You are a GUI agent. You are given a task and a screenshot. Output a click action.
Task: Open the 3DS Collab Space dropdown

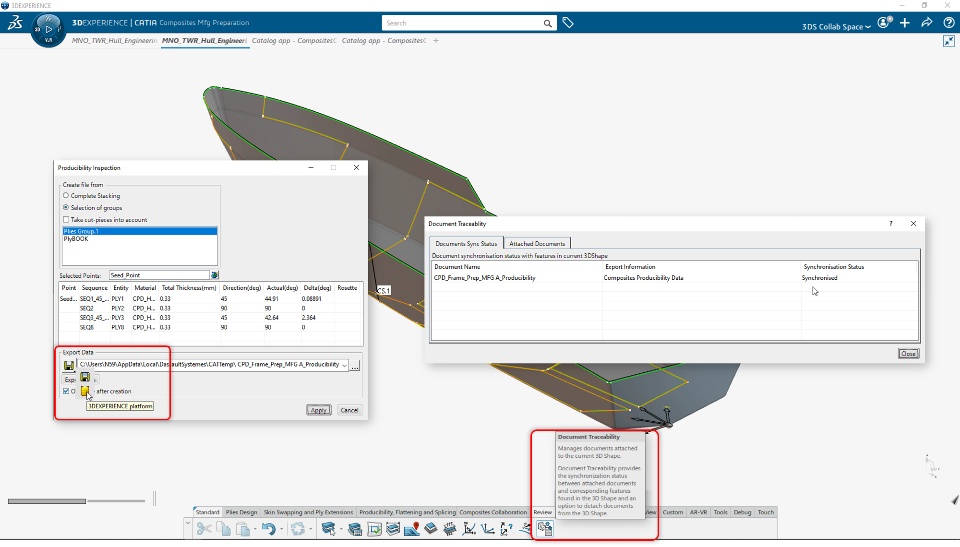(x=836, y=26)
